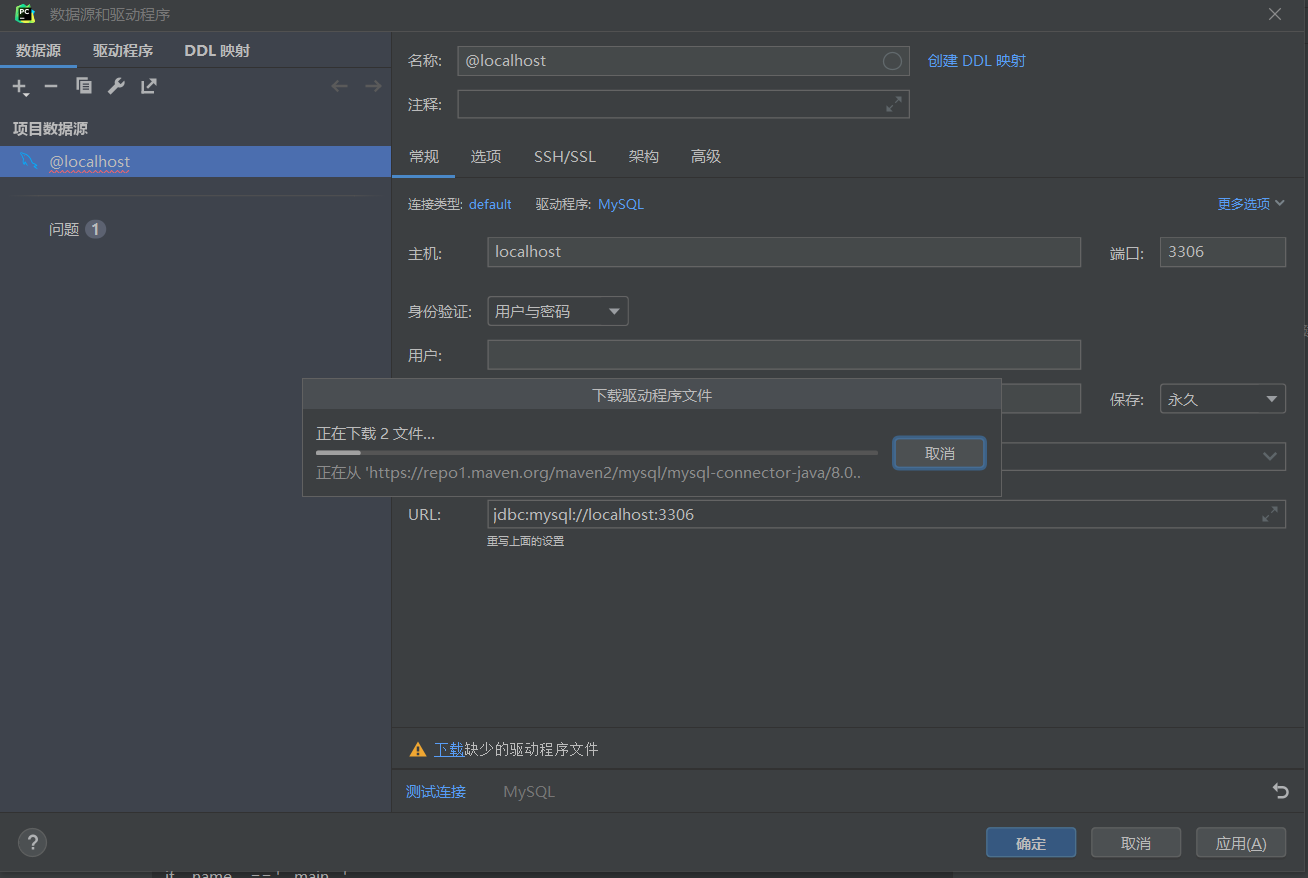Open the DDL 映射 tab
1308x878 pixels.
pyautogui.click(x=217, y=51)
